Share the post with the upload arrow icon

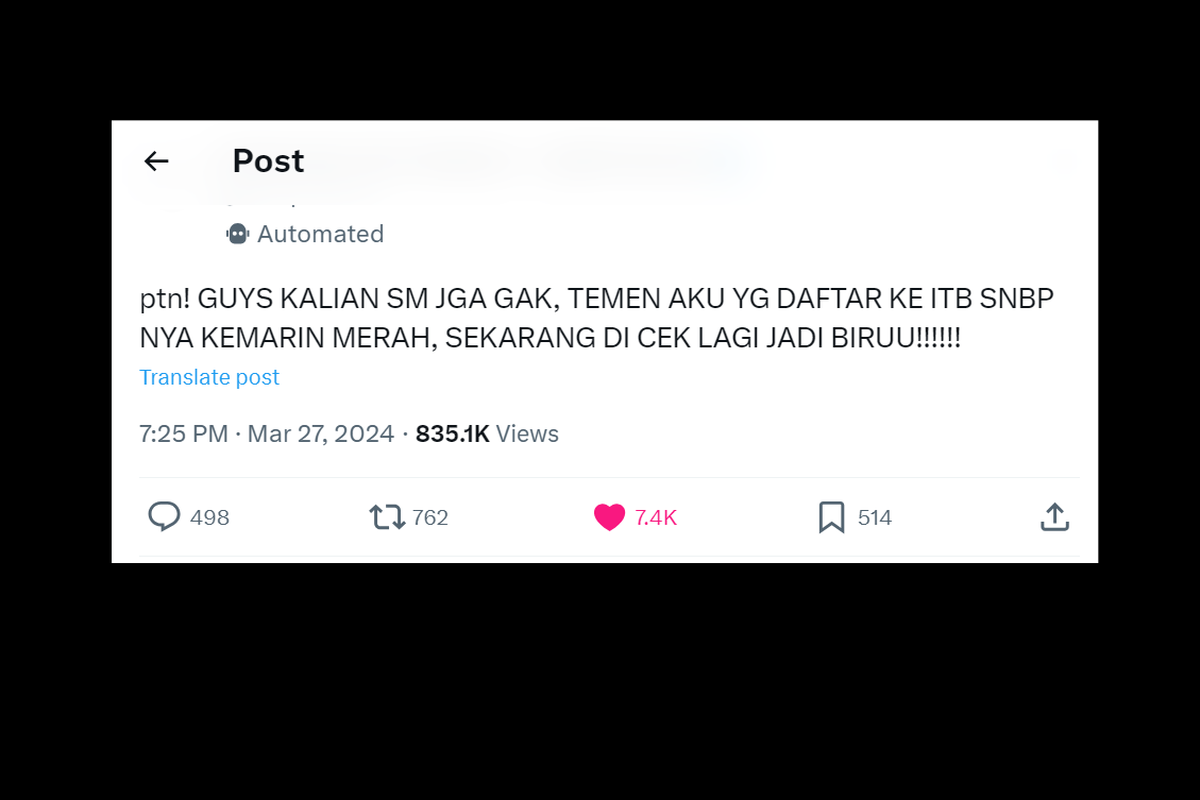1055,517
